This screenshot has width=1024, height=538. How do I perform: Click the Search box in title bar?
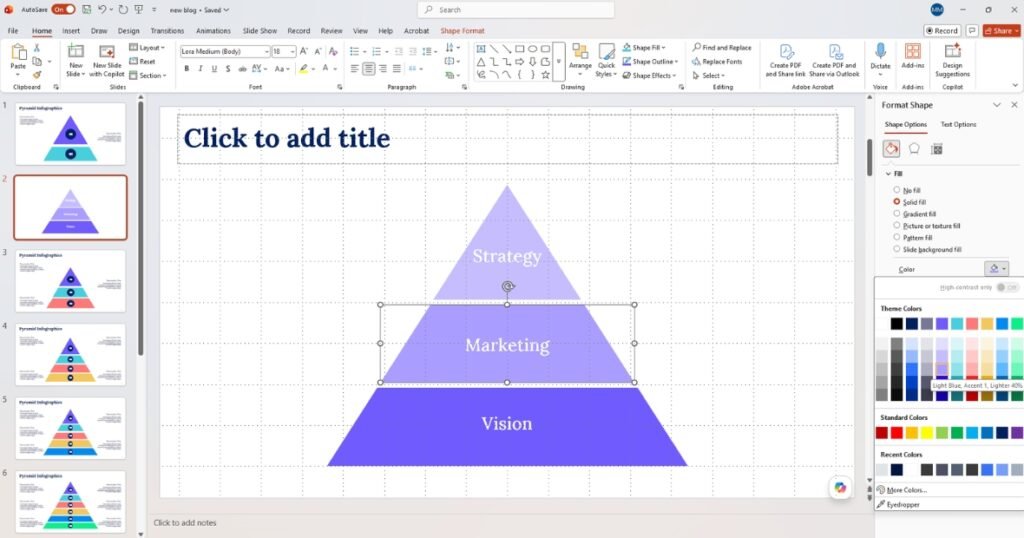pos(516,10)
